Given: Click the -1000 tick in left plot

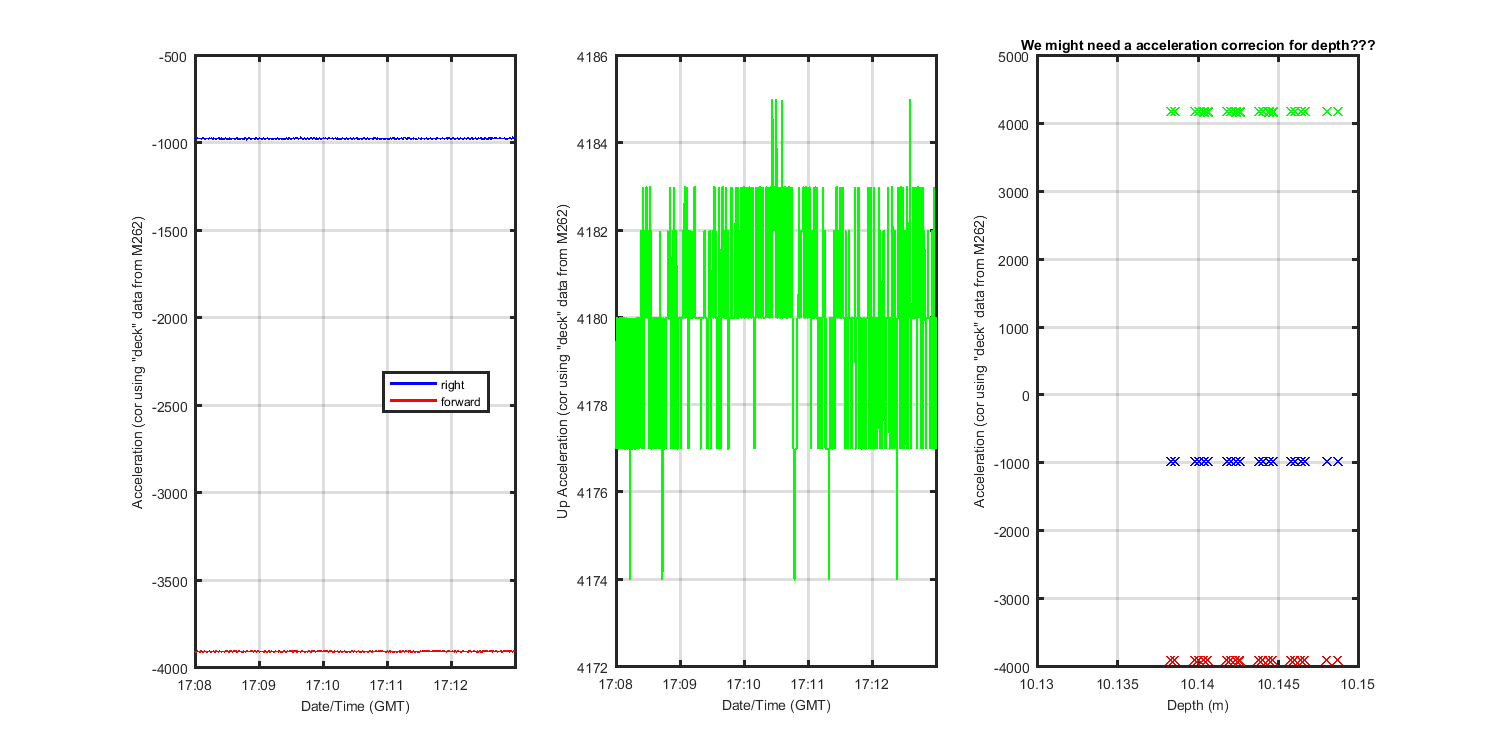Looking at the screenshot, I should [x=169, y=144].
